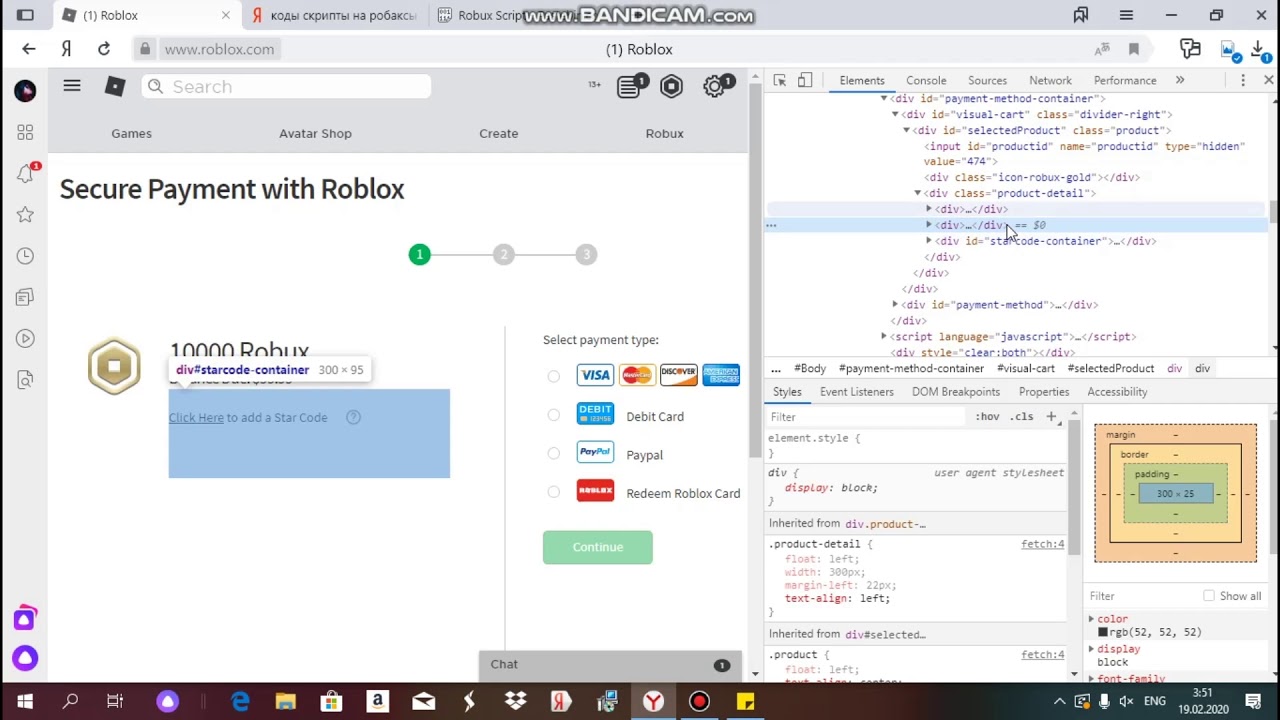This screenshot has height=720, width=1280.
Task: Expand the payment-method div node
Action: point(895,304)
